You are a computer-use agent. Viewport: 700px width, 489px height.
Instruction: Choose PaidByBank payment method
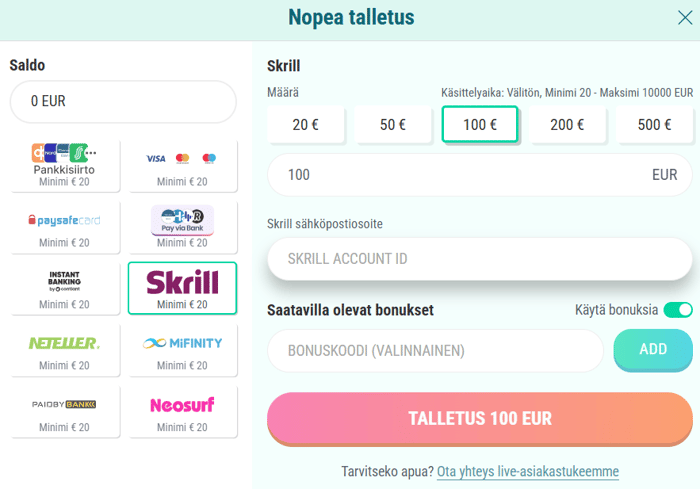pos(65,412)
